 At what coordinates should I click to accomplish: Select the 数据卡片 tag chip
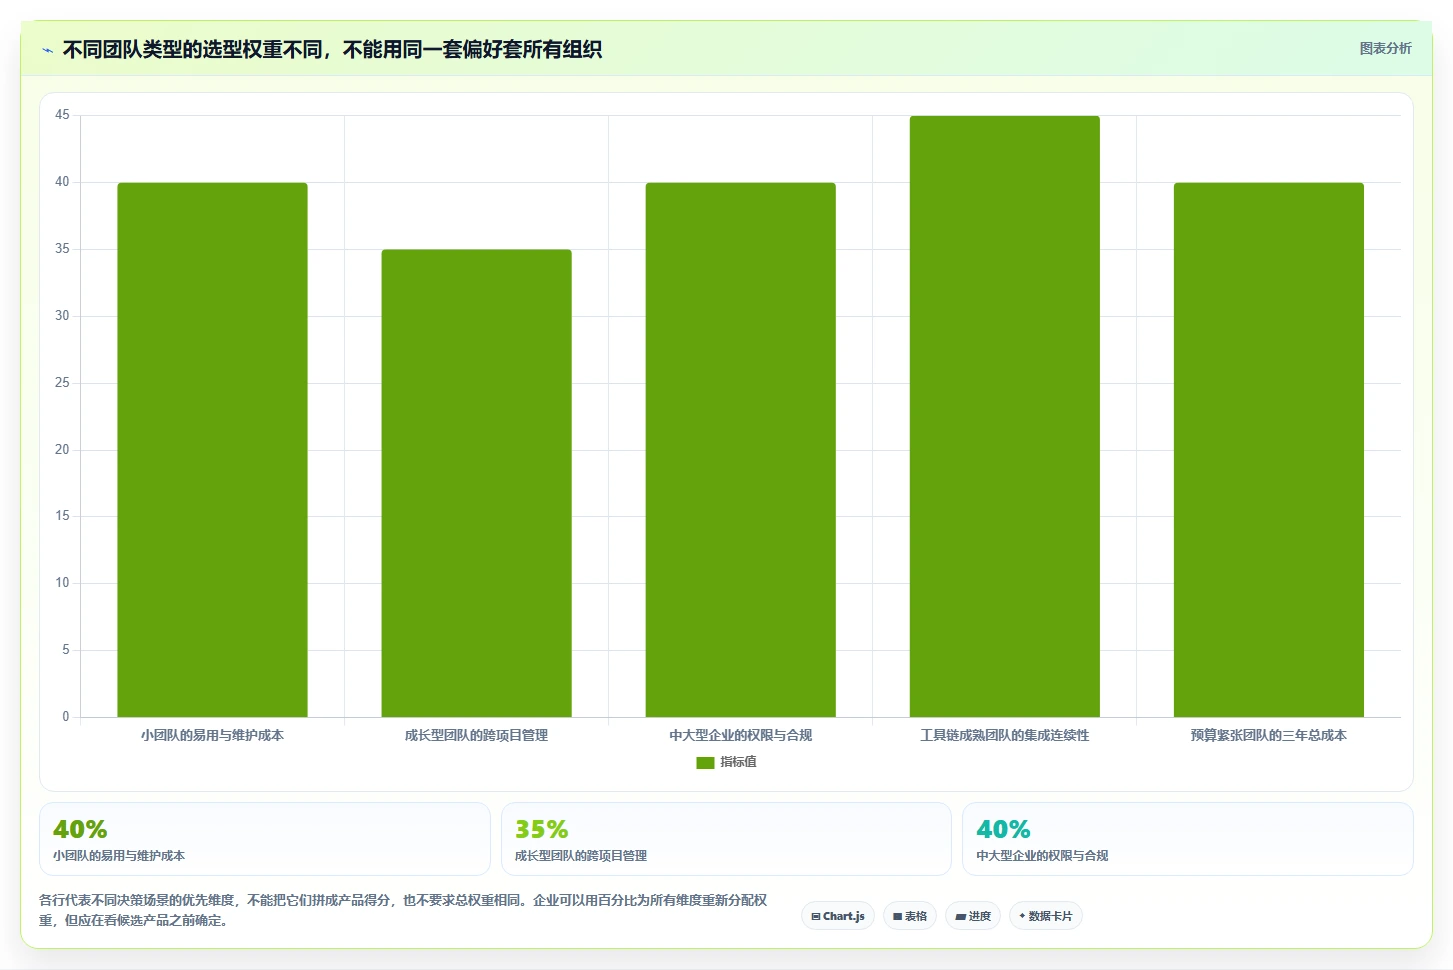tap(1046, 916)
